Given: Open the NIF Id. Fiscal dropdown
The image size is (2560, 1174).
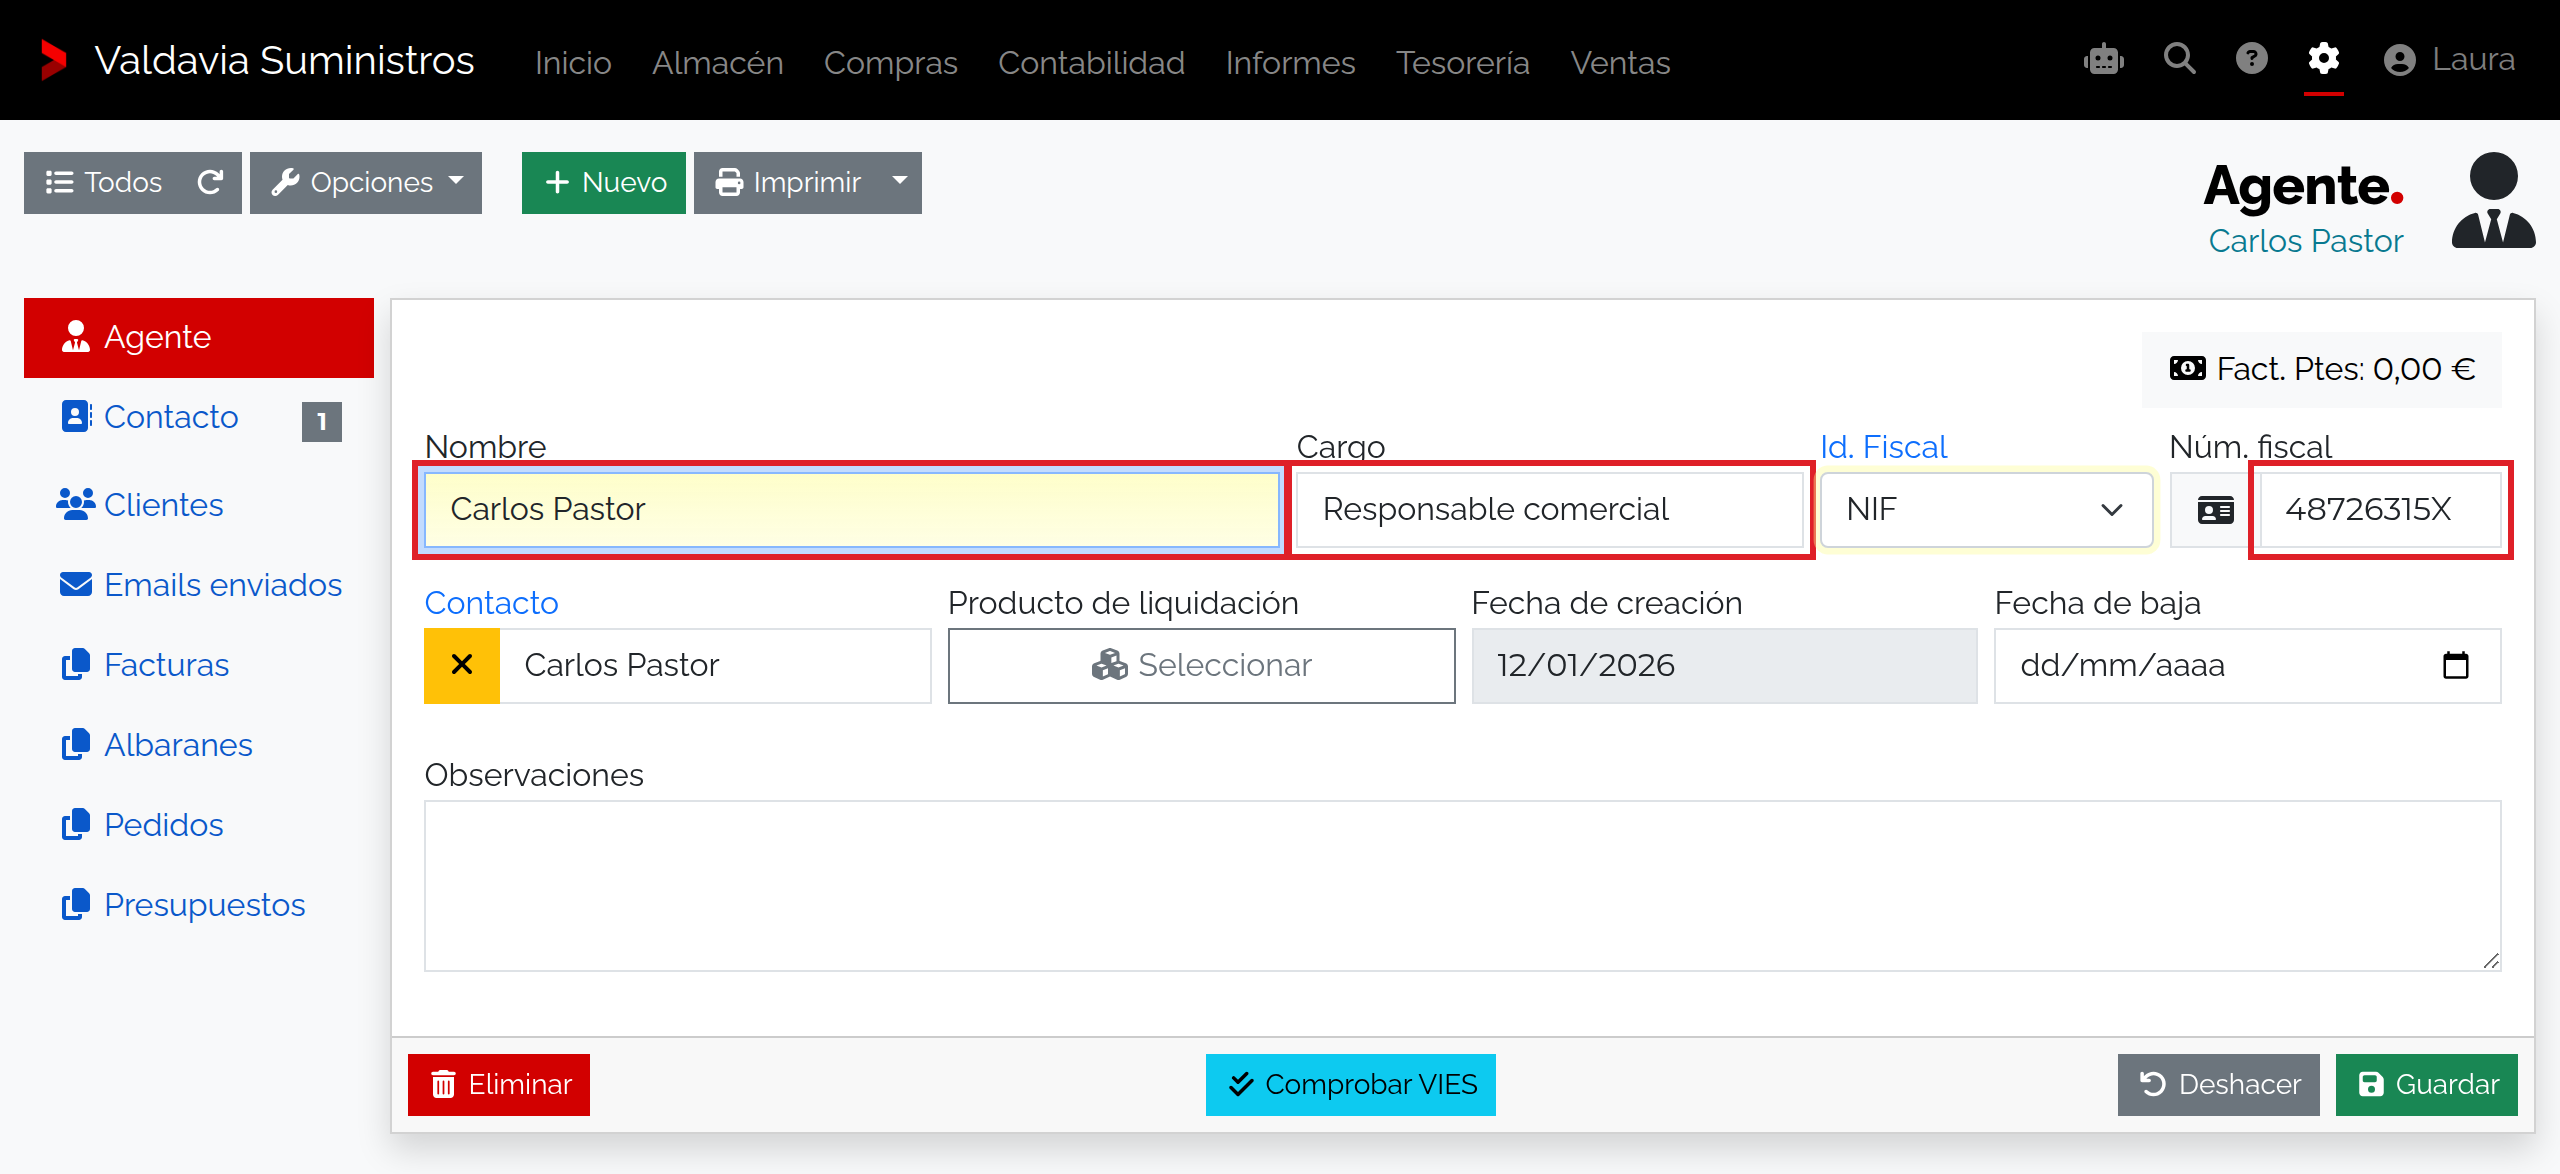Looking at the screenshot, I should click(x=1986, y=510).
